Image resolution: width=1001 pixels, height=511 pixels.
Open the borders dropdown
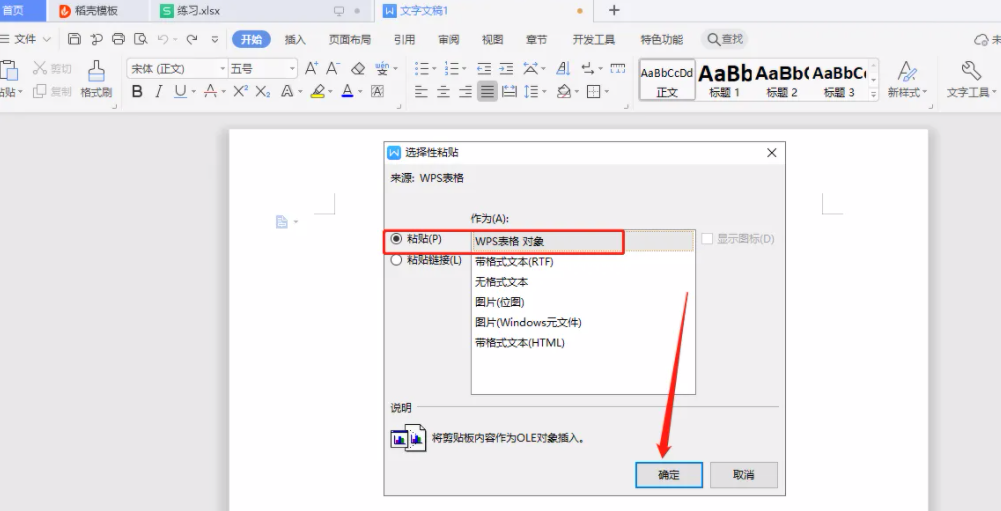(x=606, y=93)
